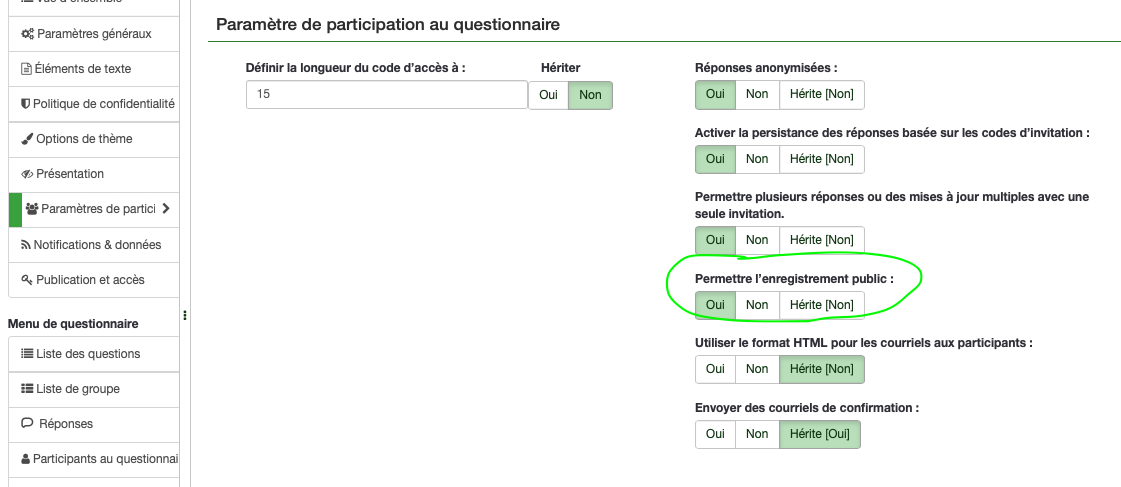Click the gears icon beside Paramètres généraux
The height and width of the screenshot is (487, 1121).
tap(28, 34)
